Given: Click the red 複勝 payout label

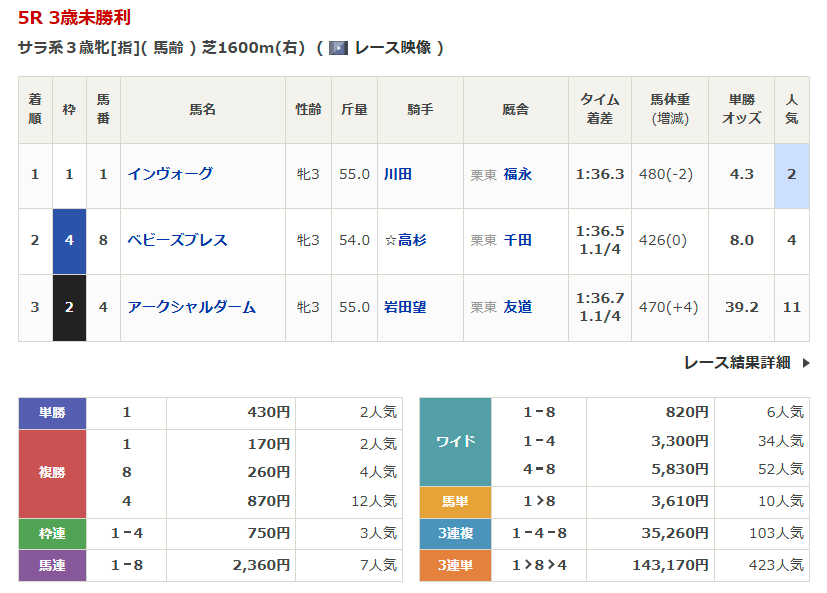Looking at the screenshot, I should (52, 472).
